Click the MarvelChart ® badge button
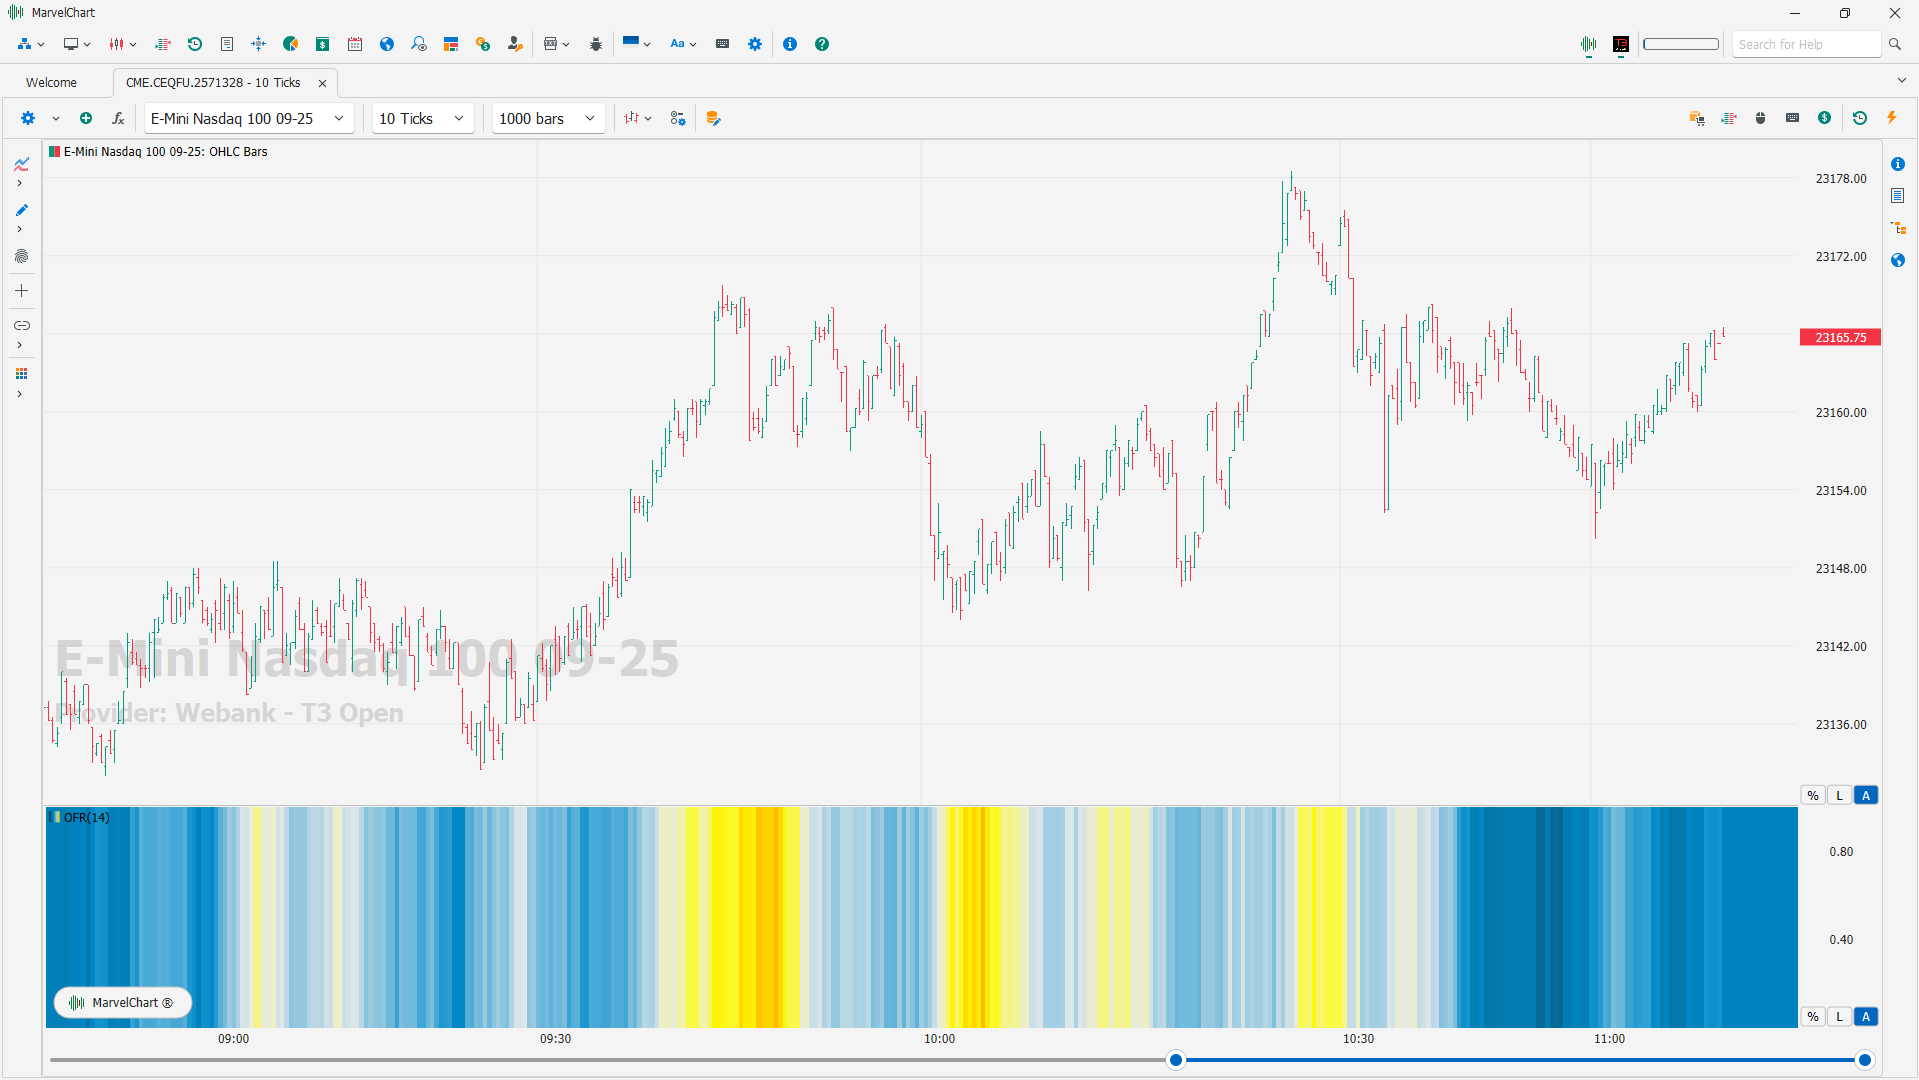The width and height of the screenshot is (1919, 1080). coord(122,1002)
